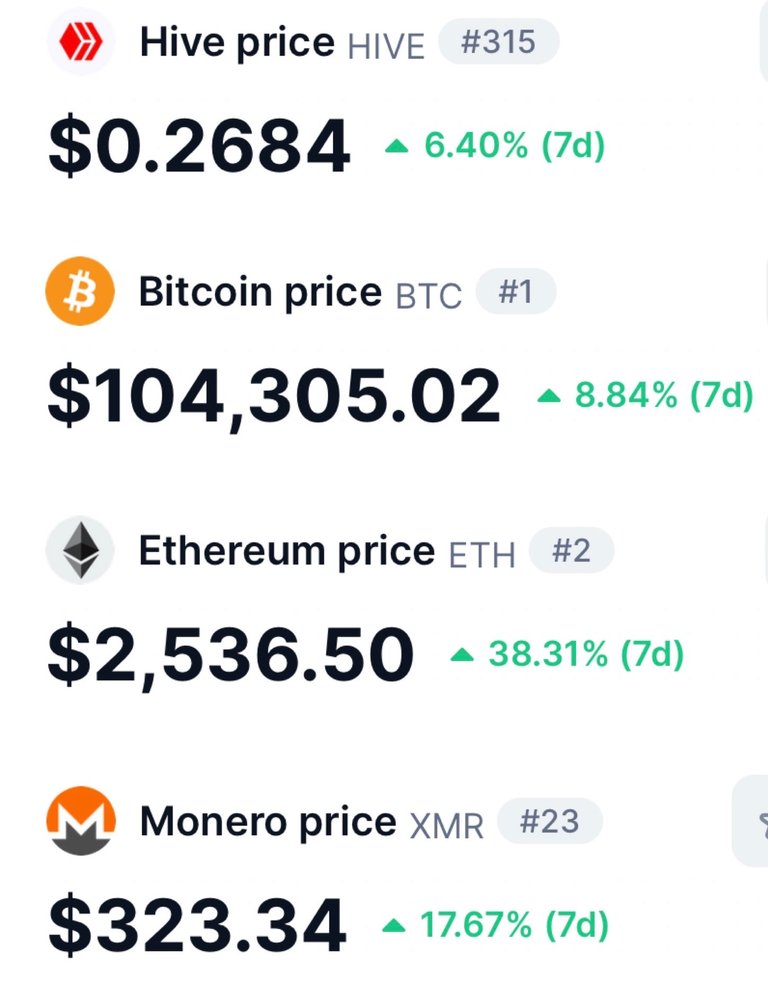Select the Ethereum 38.31% (7d) change
Screen dimensions: 768x983
click(586, 654)
